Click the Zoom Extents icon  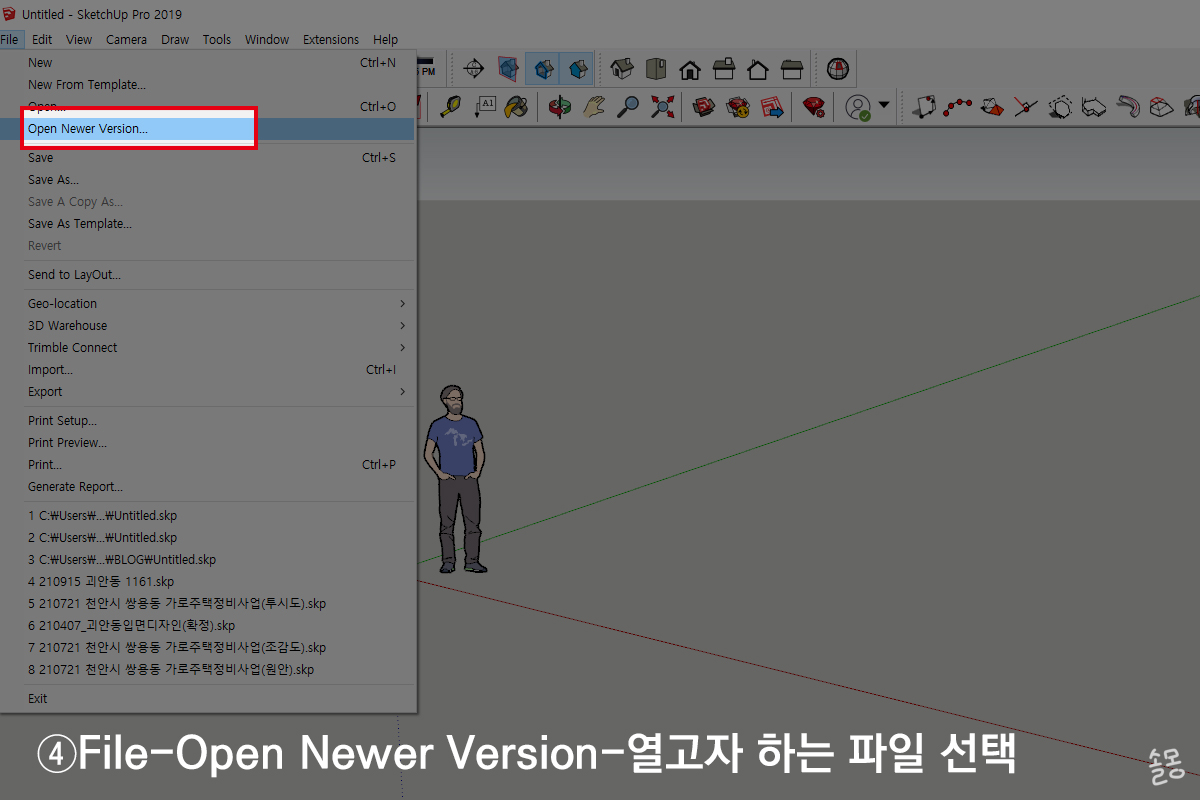(662, 106)
